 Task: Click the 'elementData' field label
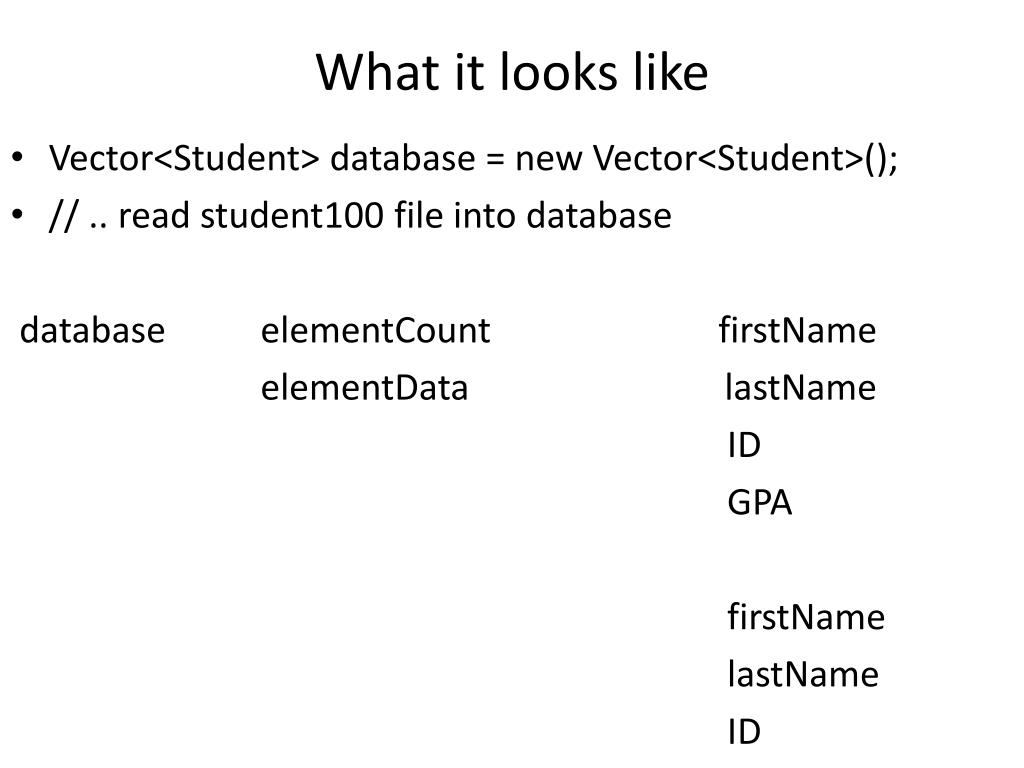point(364,388)
